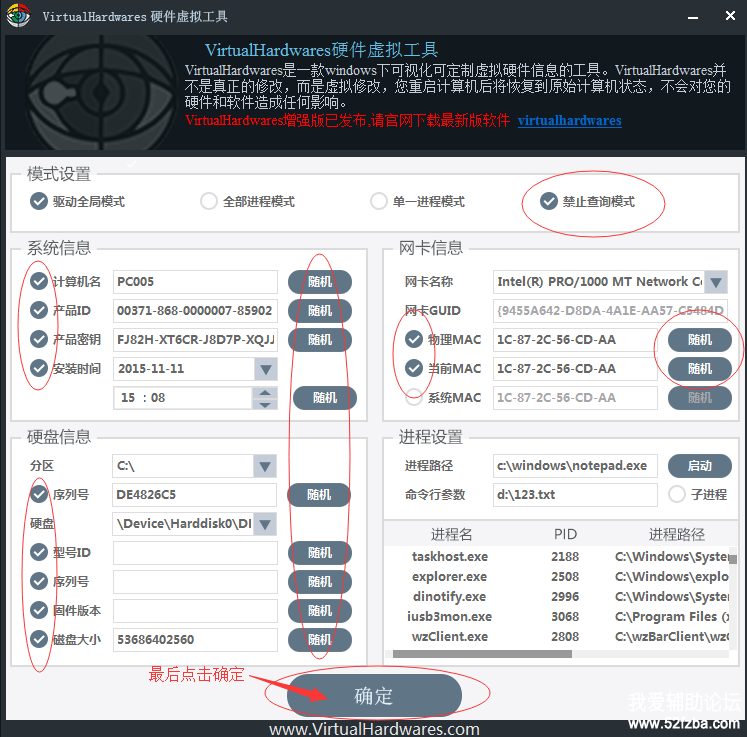Toggle the 磁盘大小 checkbox

pyautogui.click(x=39, y=639)
